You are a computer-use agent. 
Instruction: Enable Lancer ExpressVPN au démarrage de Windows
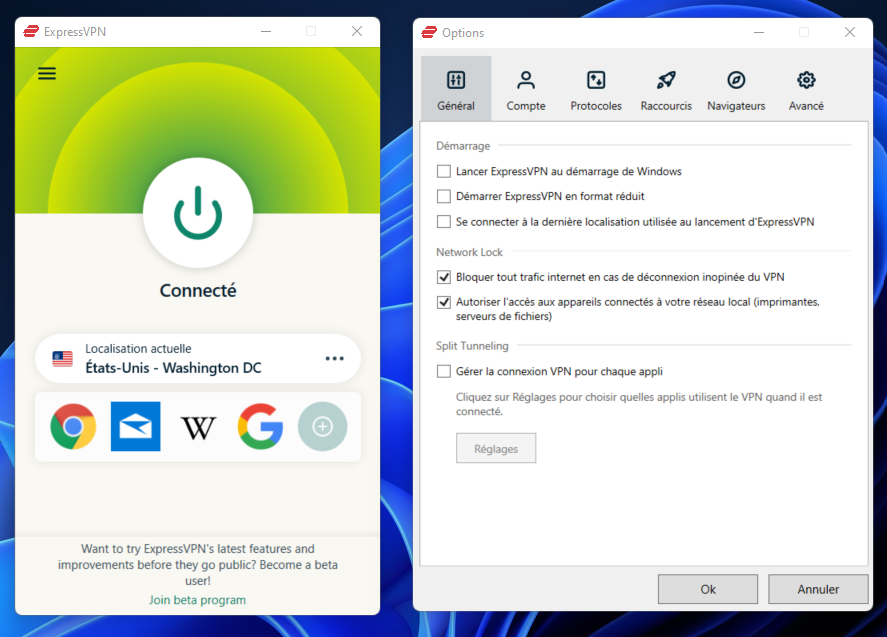[444, 171]
